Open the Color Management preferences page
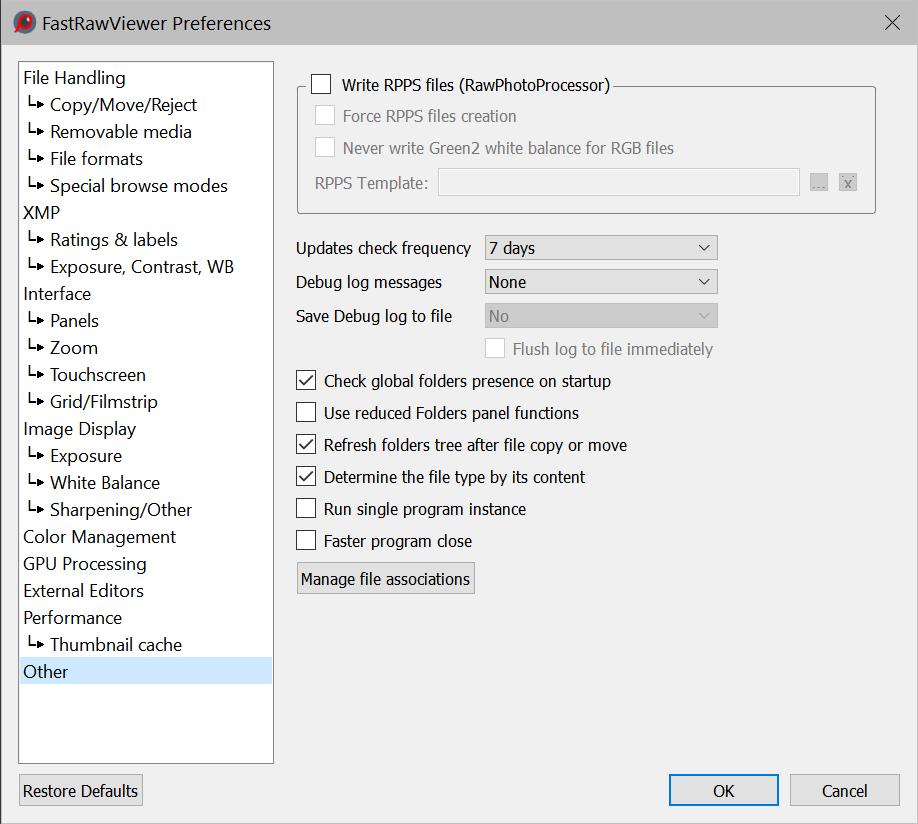 [99, 537]
